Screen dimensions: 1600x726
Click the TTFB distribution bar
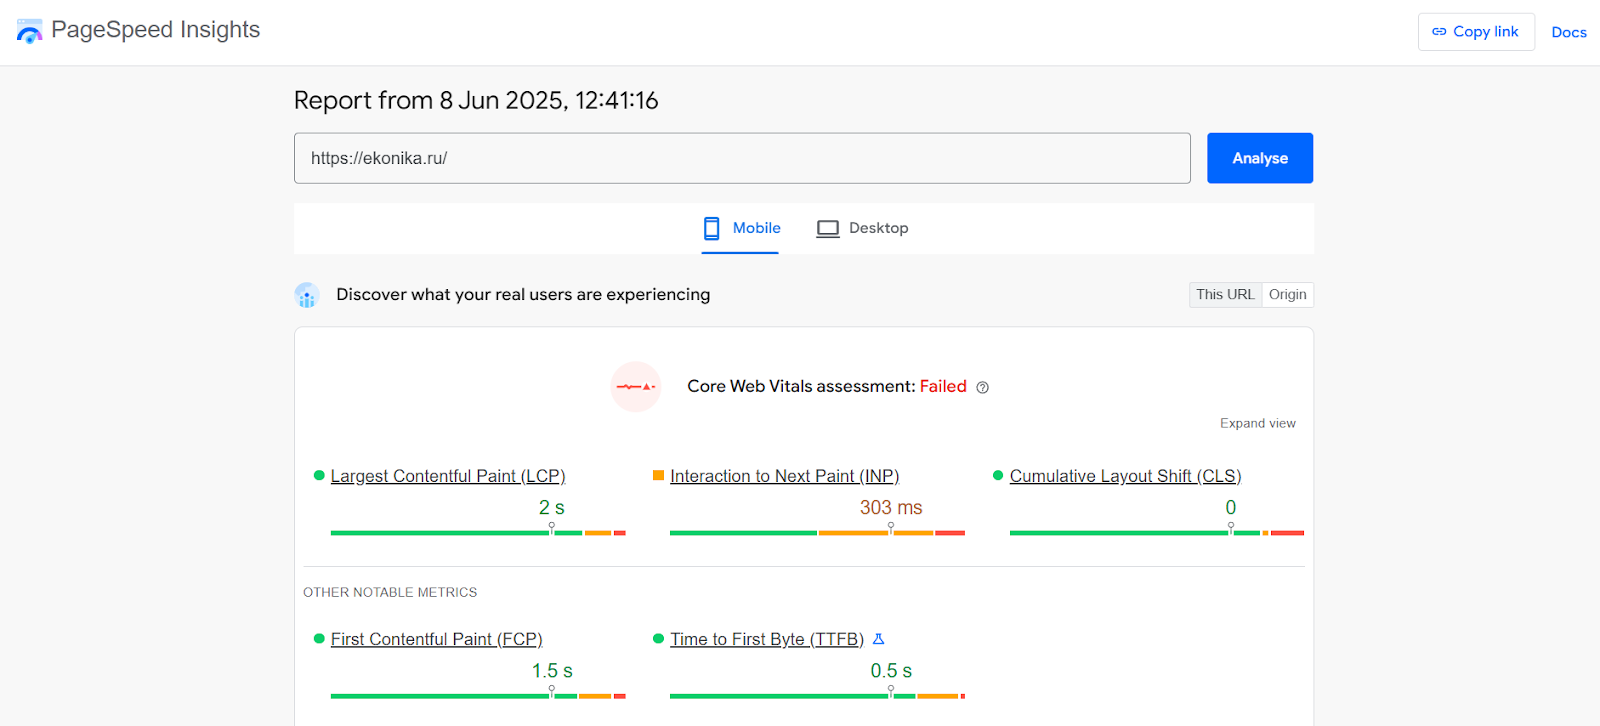click(x=817, y=696)
